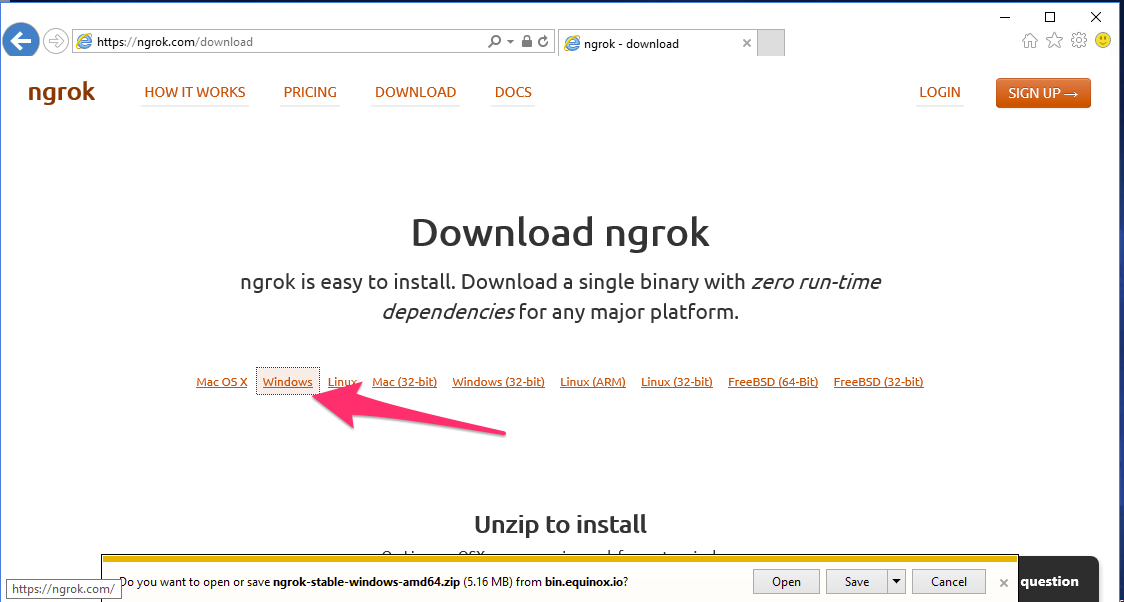Click the 'Download ngrok' heading
The image size is (1124, 602).
561,233
